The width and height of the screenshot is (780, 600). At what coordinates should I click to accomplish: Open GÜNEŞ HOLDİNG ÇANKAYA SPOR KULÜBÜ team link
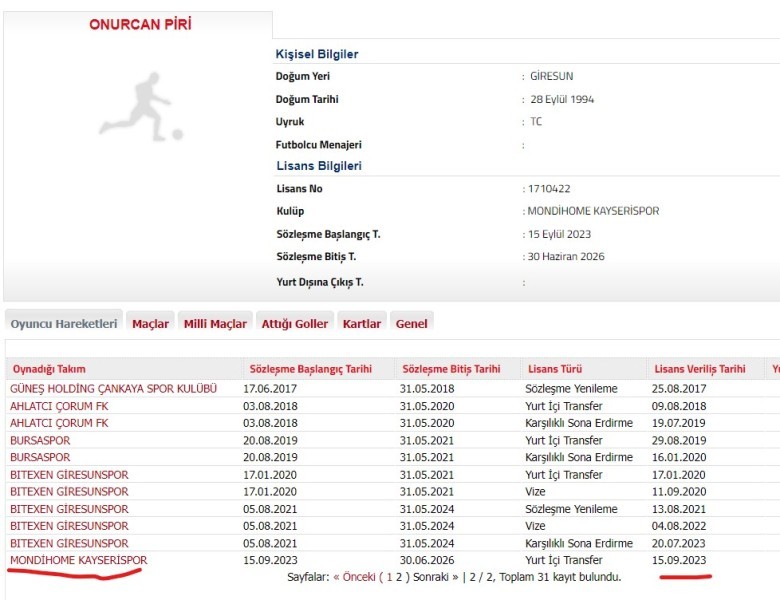[113, 388]
